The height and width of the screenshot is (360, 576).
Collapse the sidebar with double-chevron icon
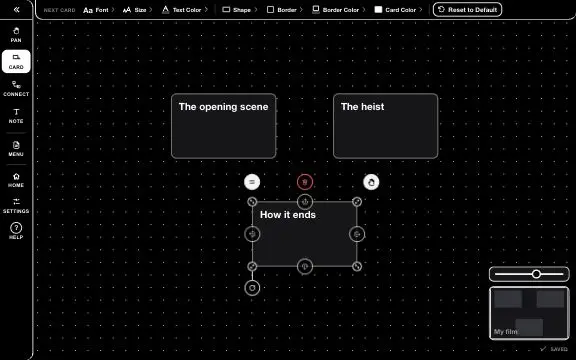(x=16, y=10)
